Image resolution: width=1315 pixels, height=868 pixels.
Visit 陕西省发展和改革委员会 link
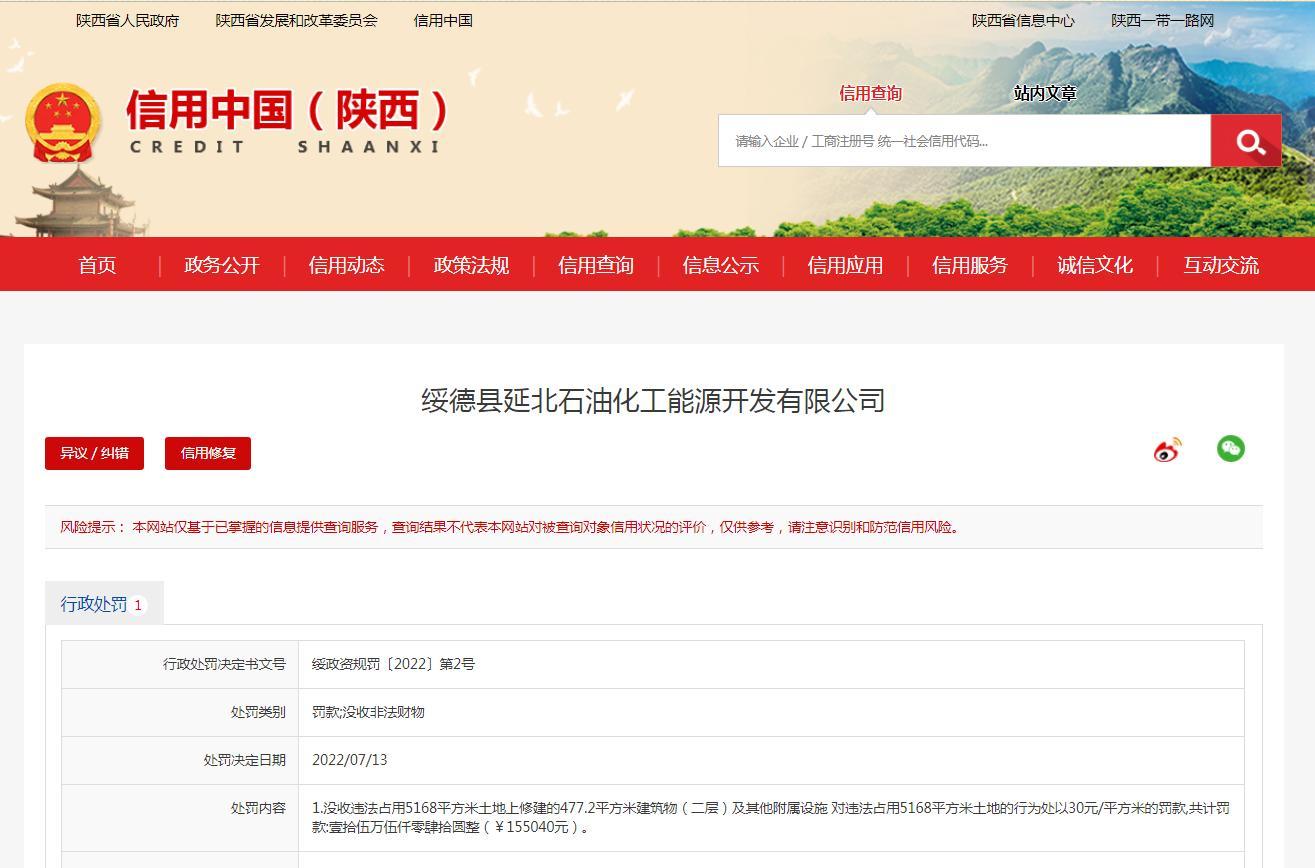pos(297,20)
